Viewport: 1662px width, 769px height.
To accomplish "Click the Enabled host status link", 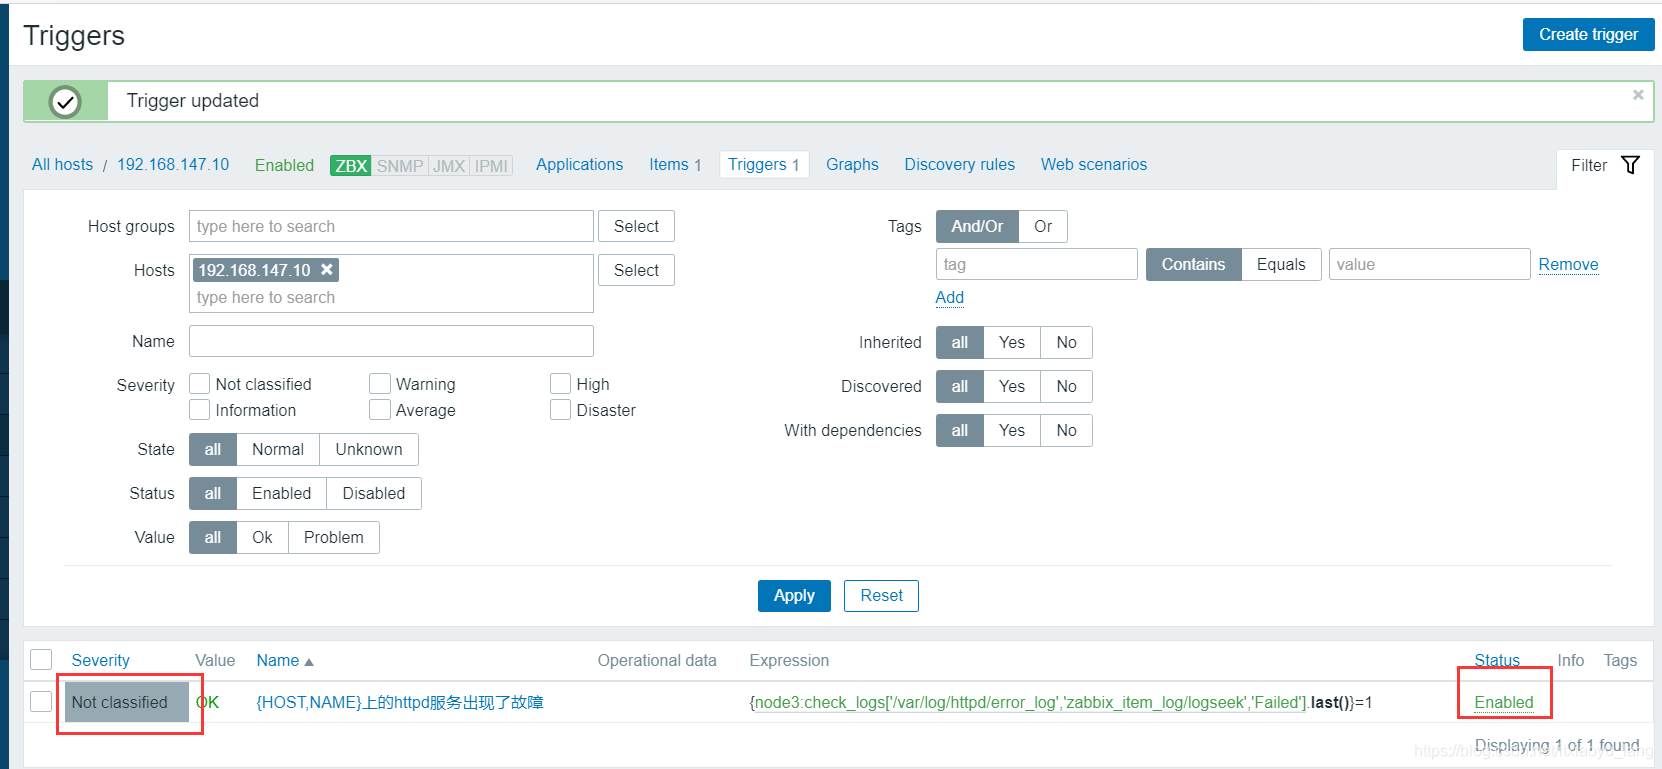I will point(284,165).
